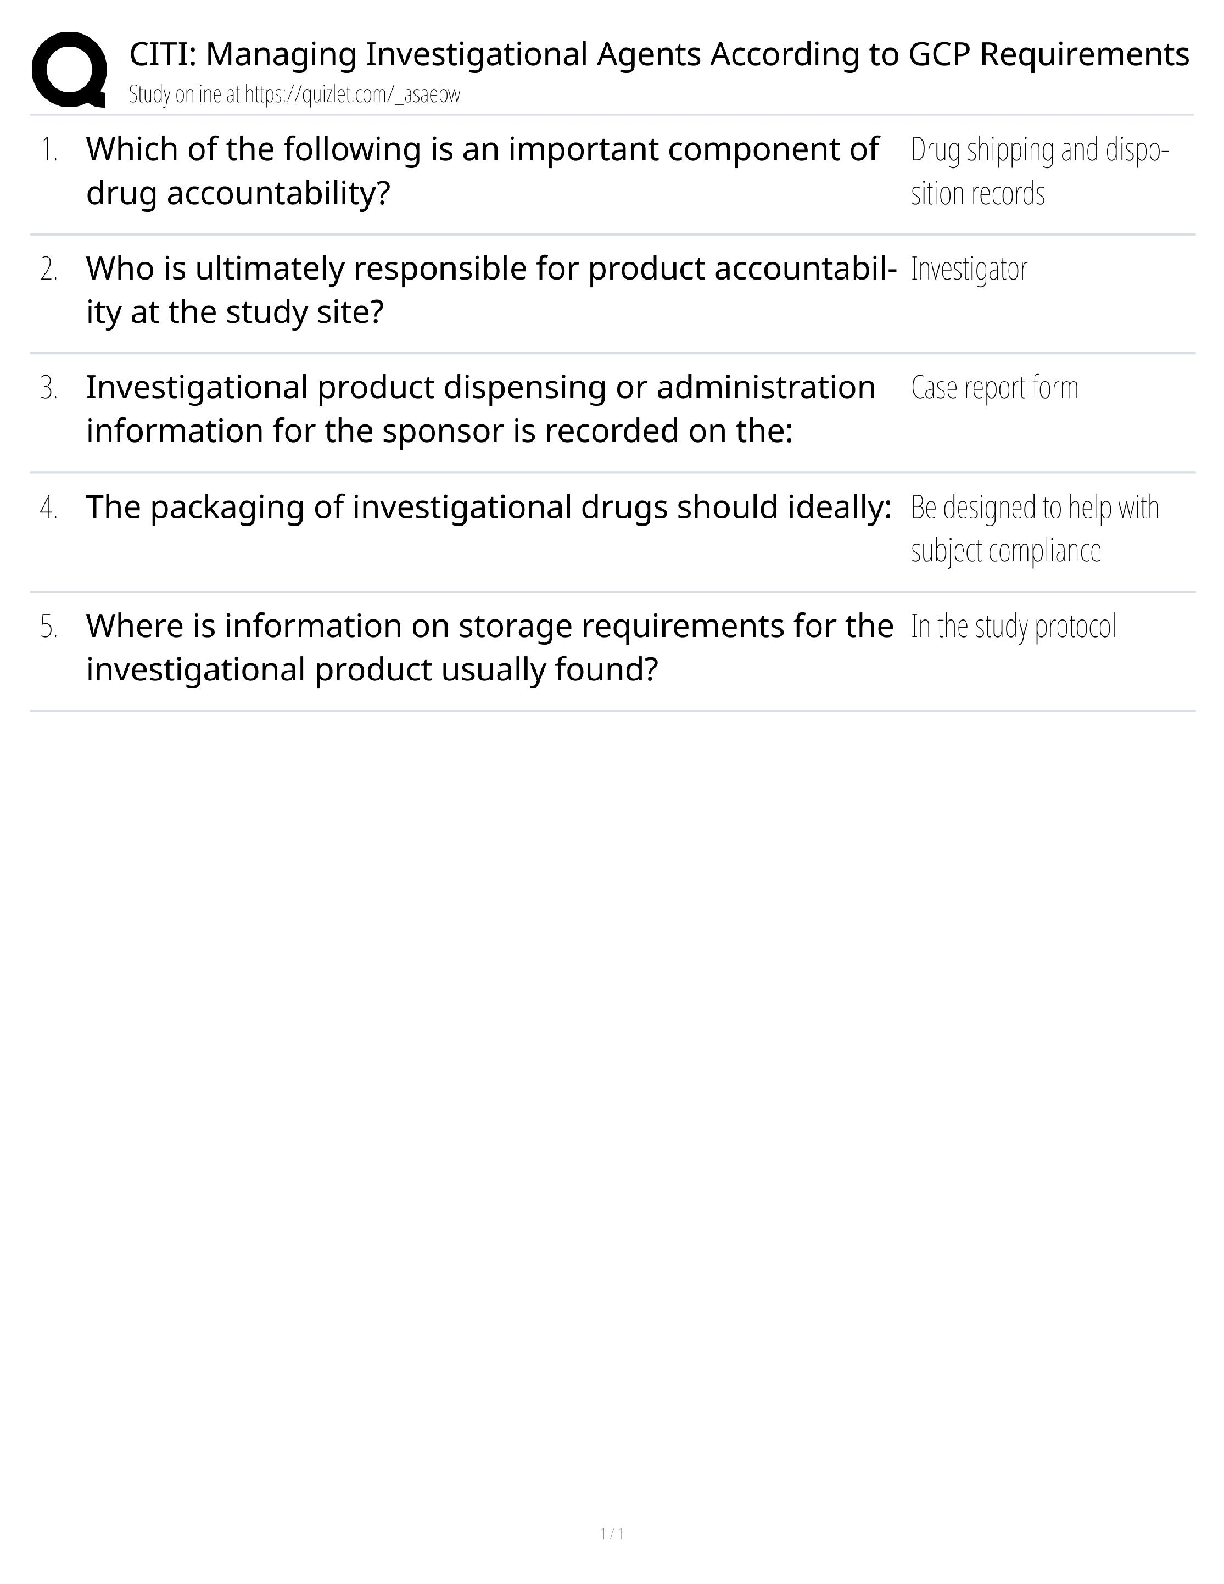Click the list number 3 marker
The image size is (1224, 1584).
click(x=49, y=389)
